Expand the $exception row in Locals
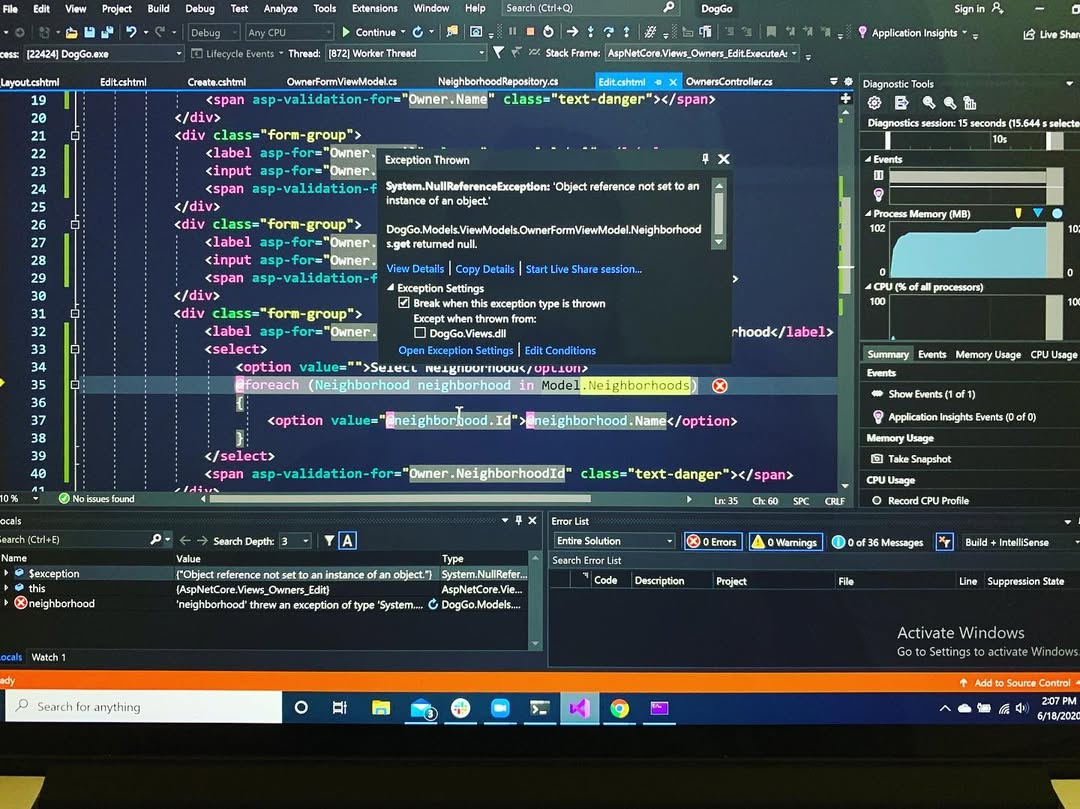 tap(7, 574)
